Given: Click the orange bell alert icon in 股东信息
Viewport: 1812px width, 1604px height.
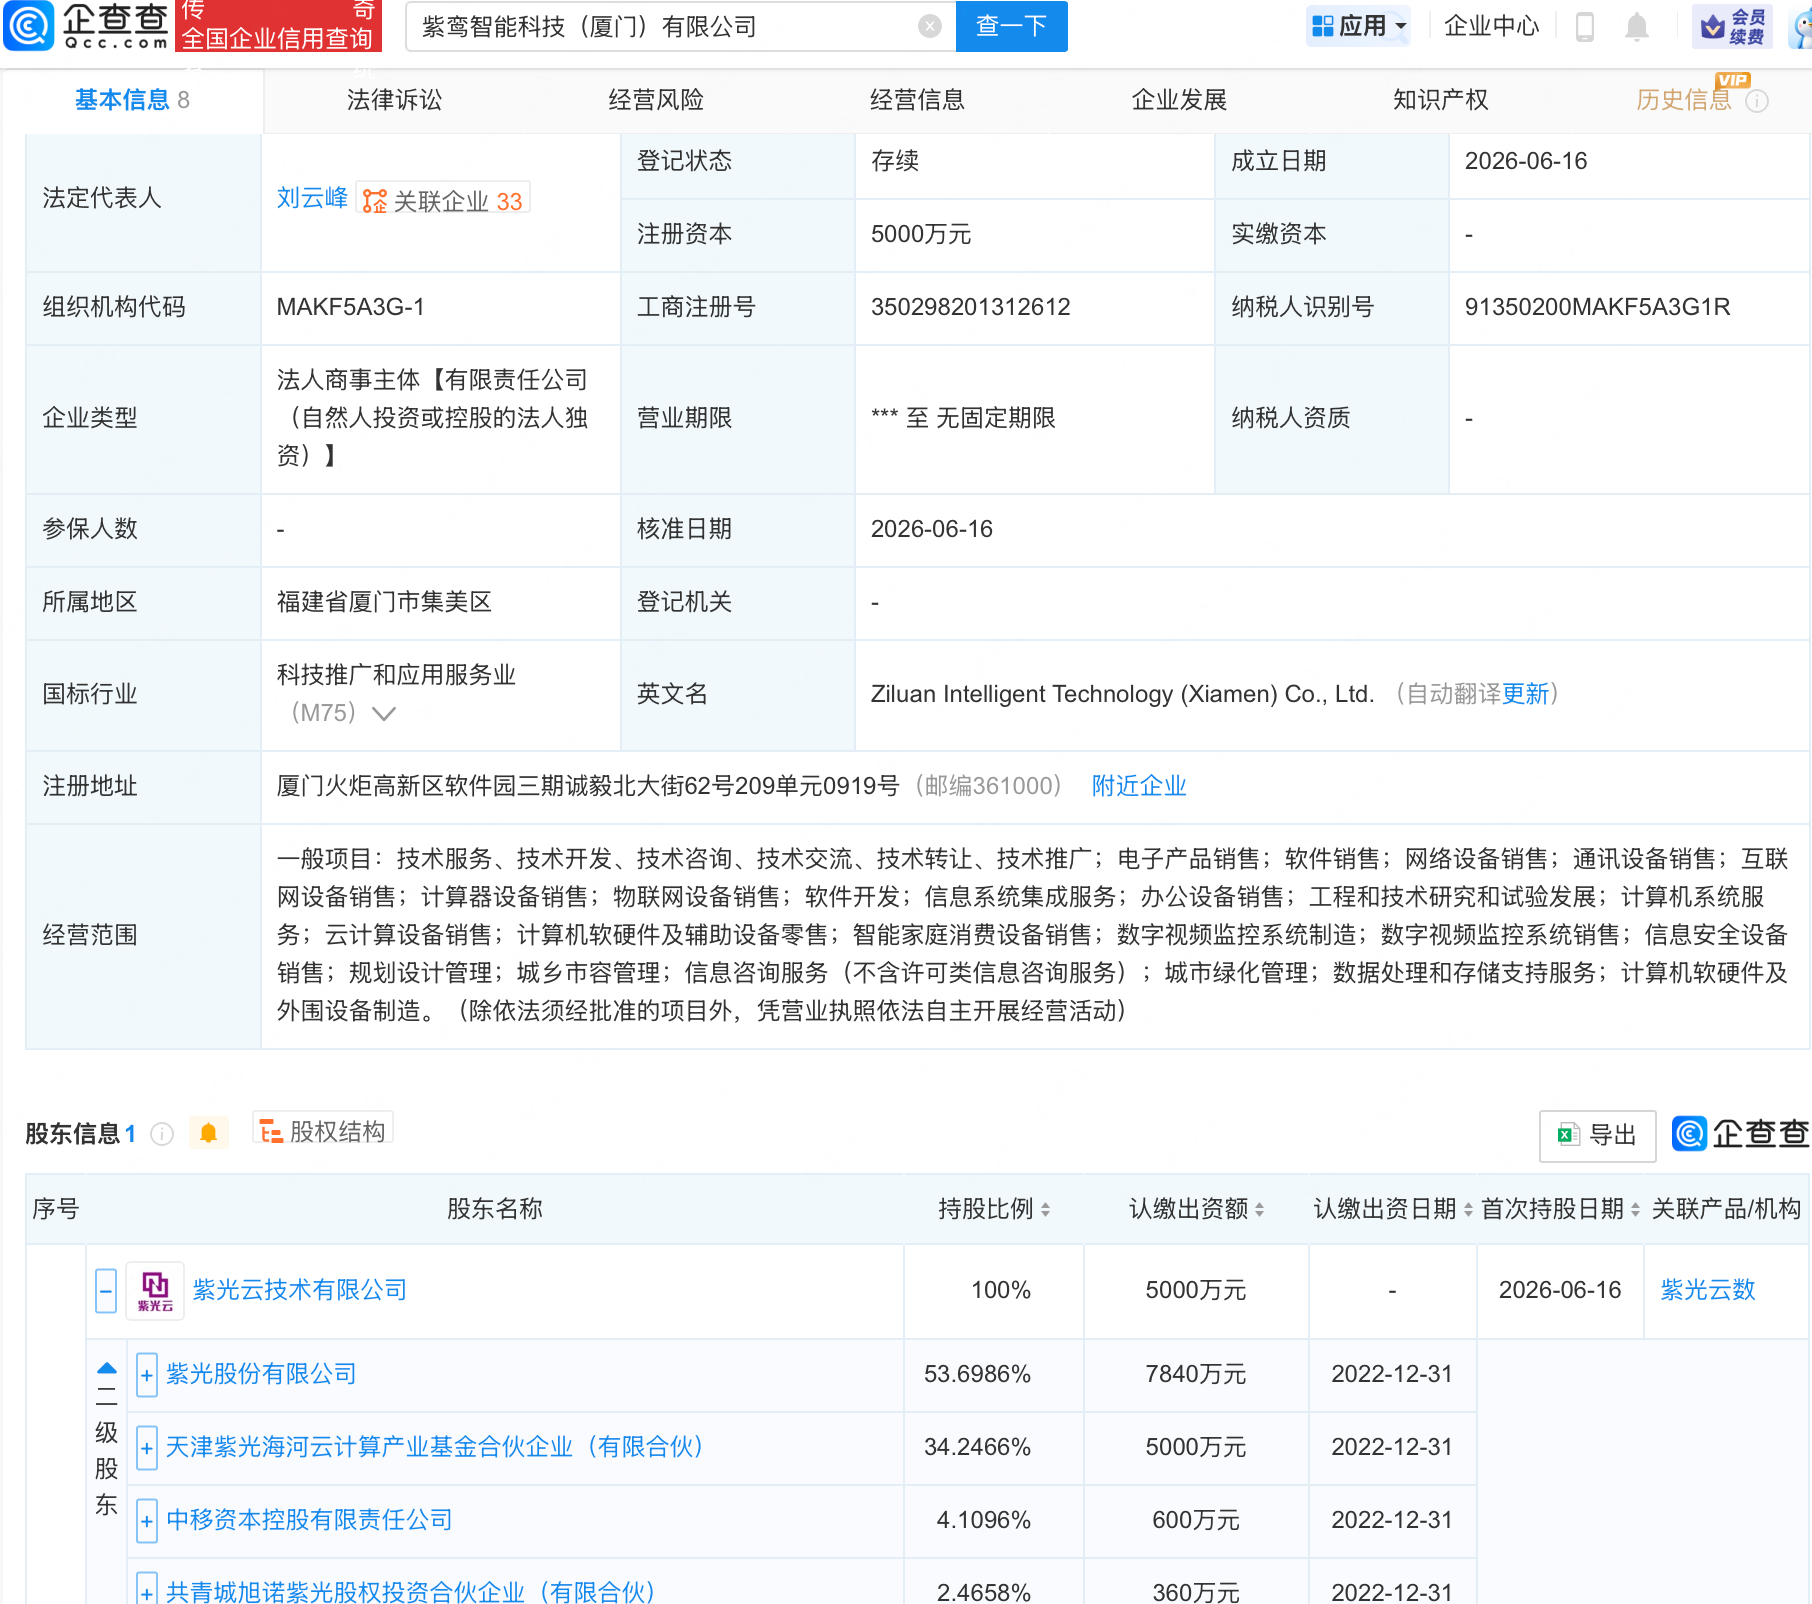Looking at the screenshot, I should (x=208, y=1133).
